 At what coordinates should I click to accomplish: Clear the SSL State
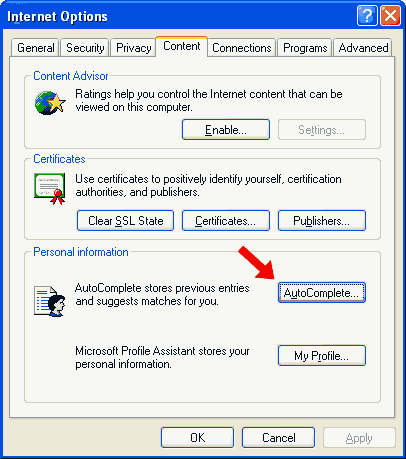click(x=125, y=220)
